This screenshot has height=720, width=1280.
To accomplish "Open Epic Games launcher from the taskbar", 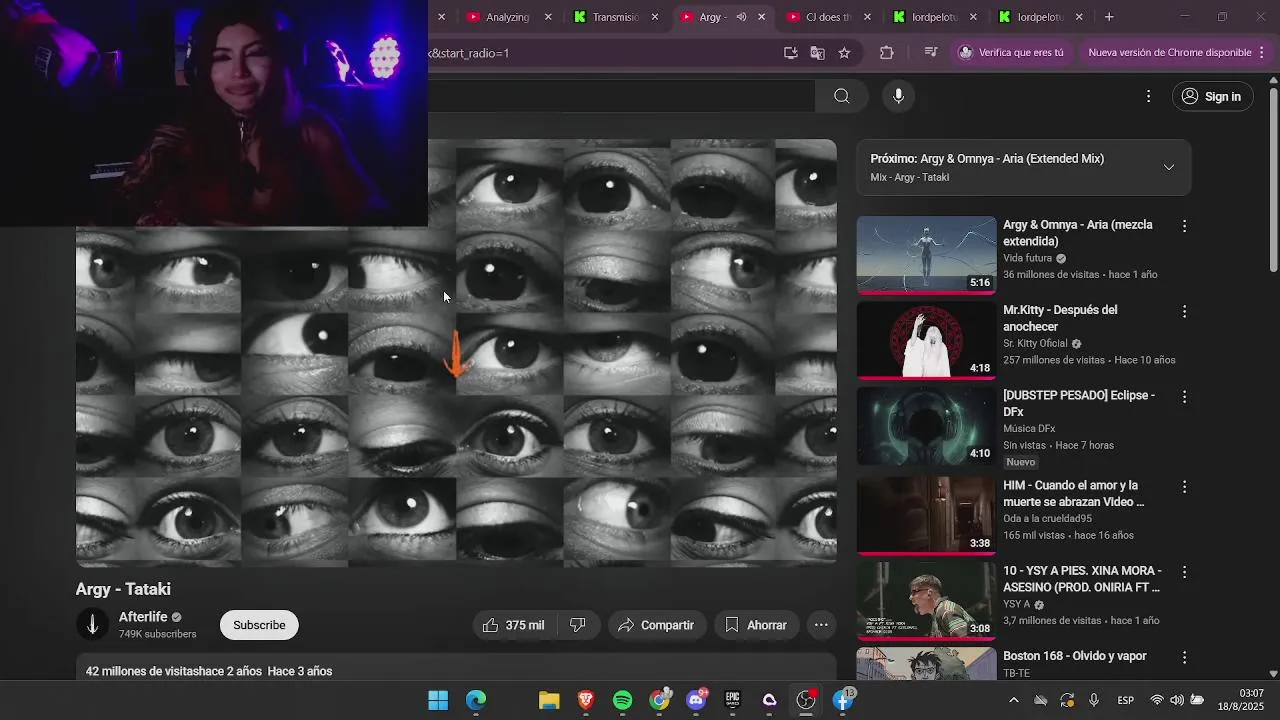I will pyautogui.click(x=733, y=700).
